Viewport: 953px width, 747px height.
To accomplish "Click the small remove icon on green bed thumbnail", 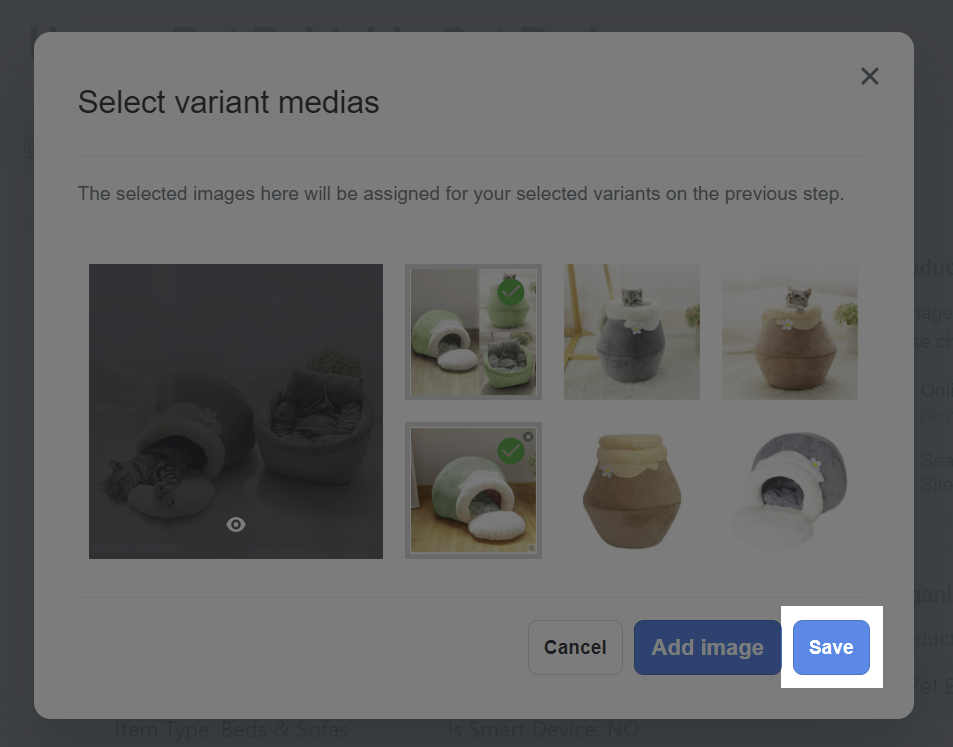I will click(x=529, y=437).
